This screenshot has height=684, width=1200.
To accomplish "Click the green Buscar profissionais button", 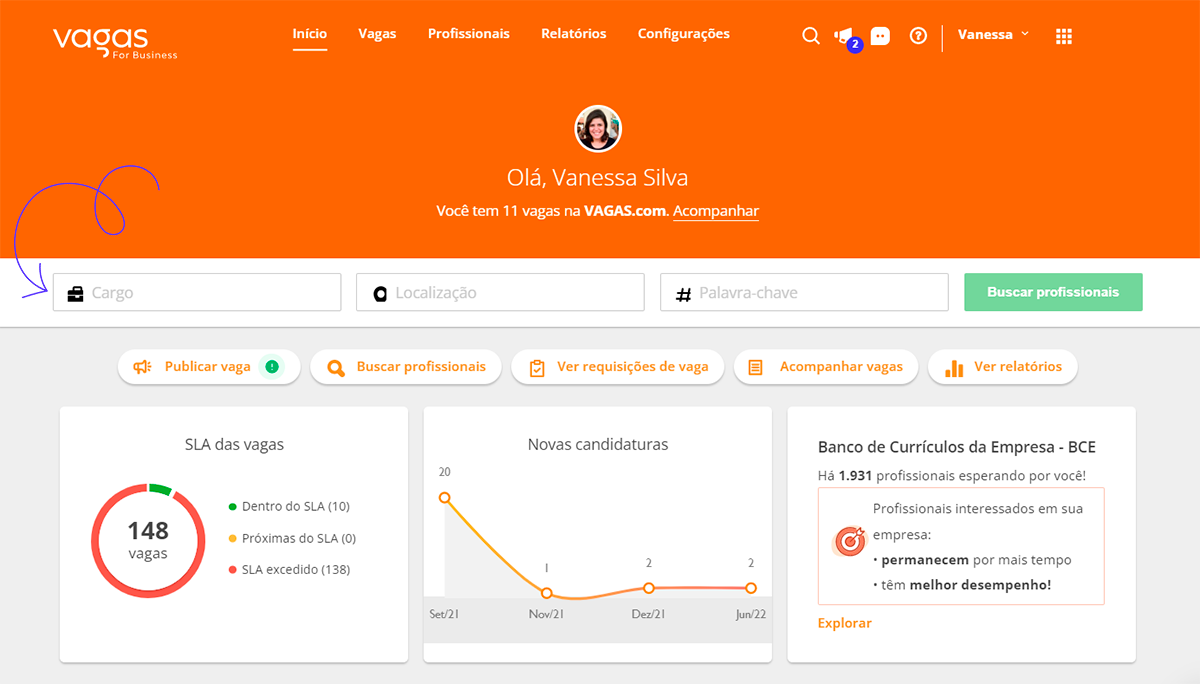I will coord(1053,292).
